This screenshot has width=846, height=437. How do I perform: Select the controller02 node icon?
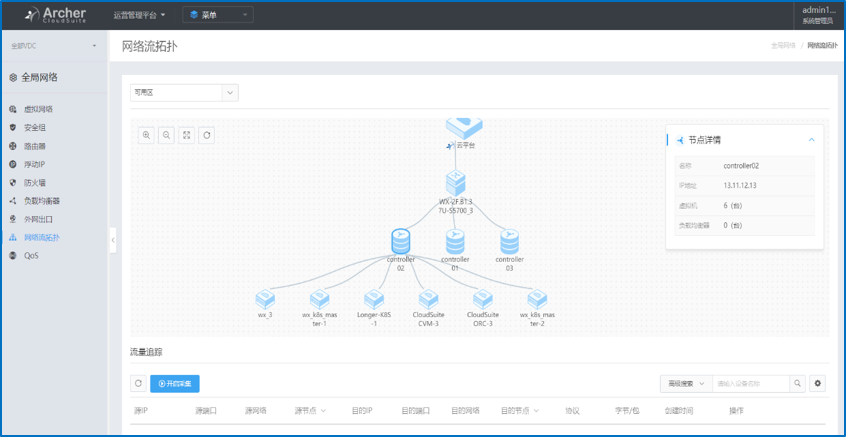coord(401,241)
